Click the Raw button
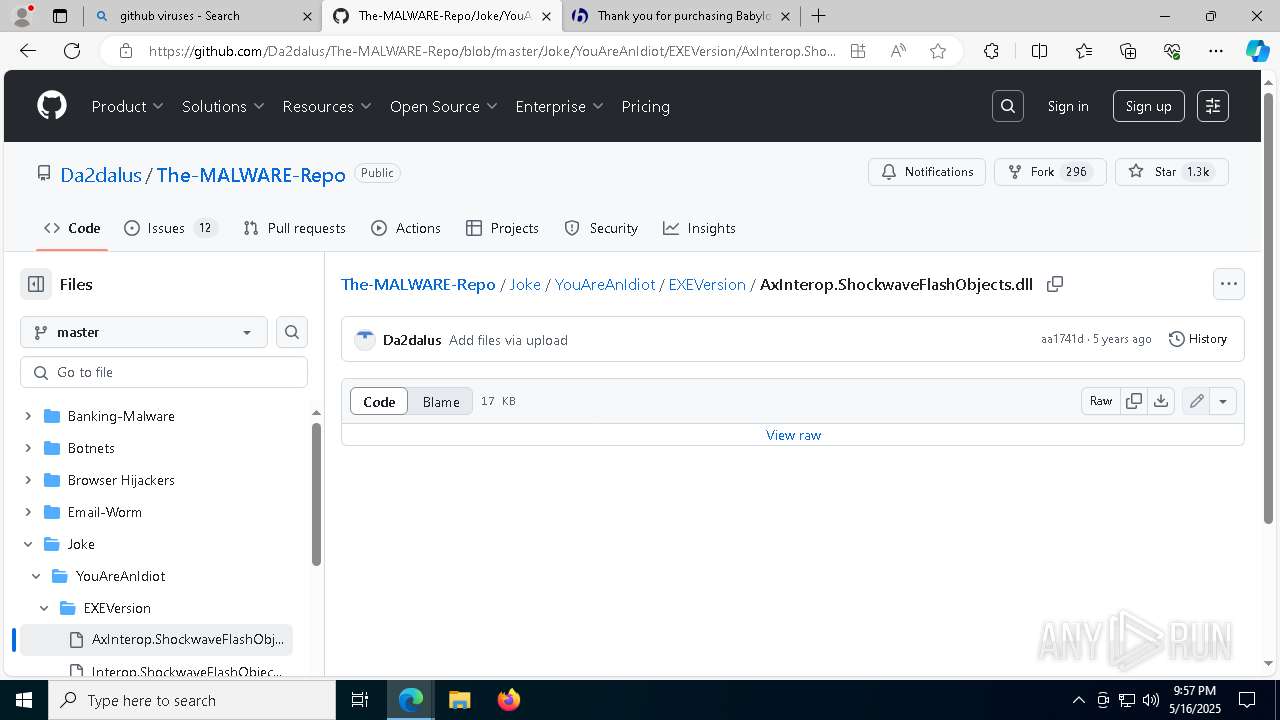This screenshot has width=1280, height=720. click(1101, 401)
